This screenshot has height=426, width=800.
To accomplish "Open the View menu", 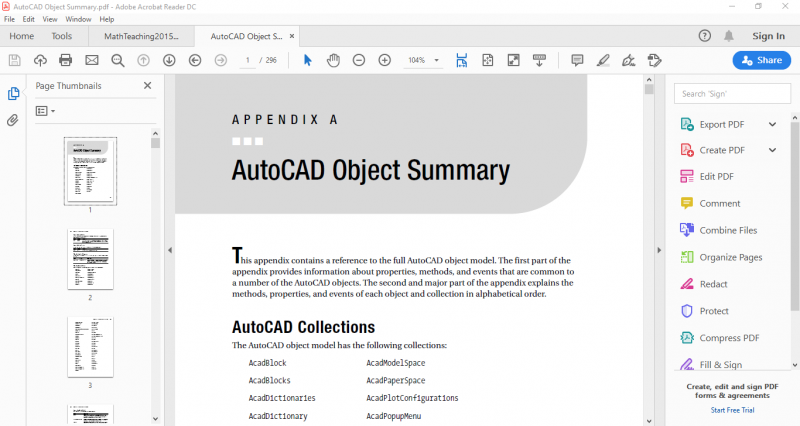I will (50, 19).
